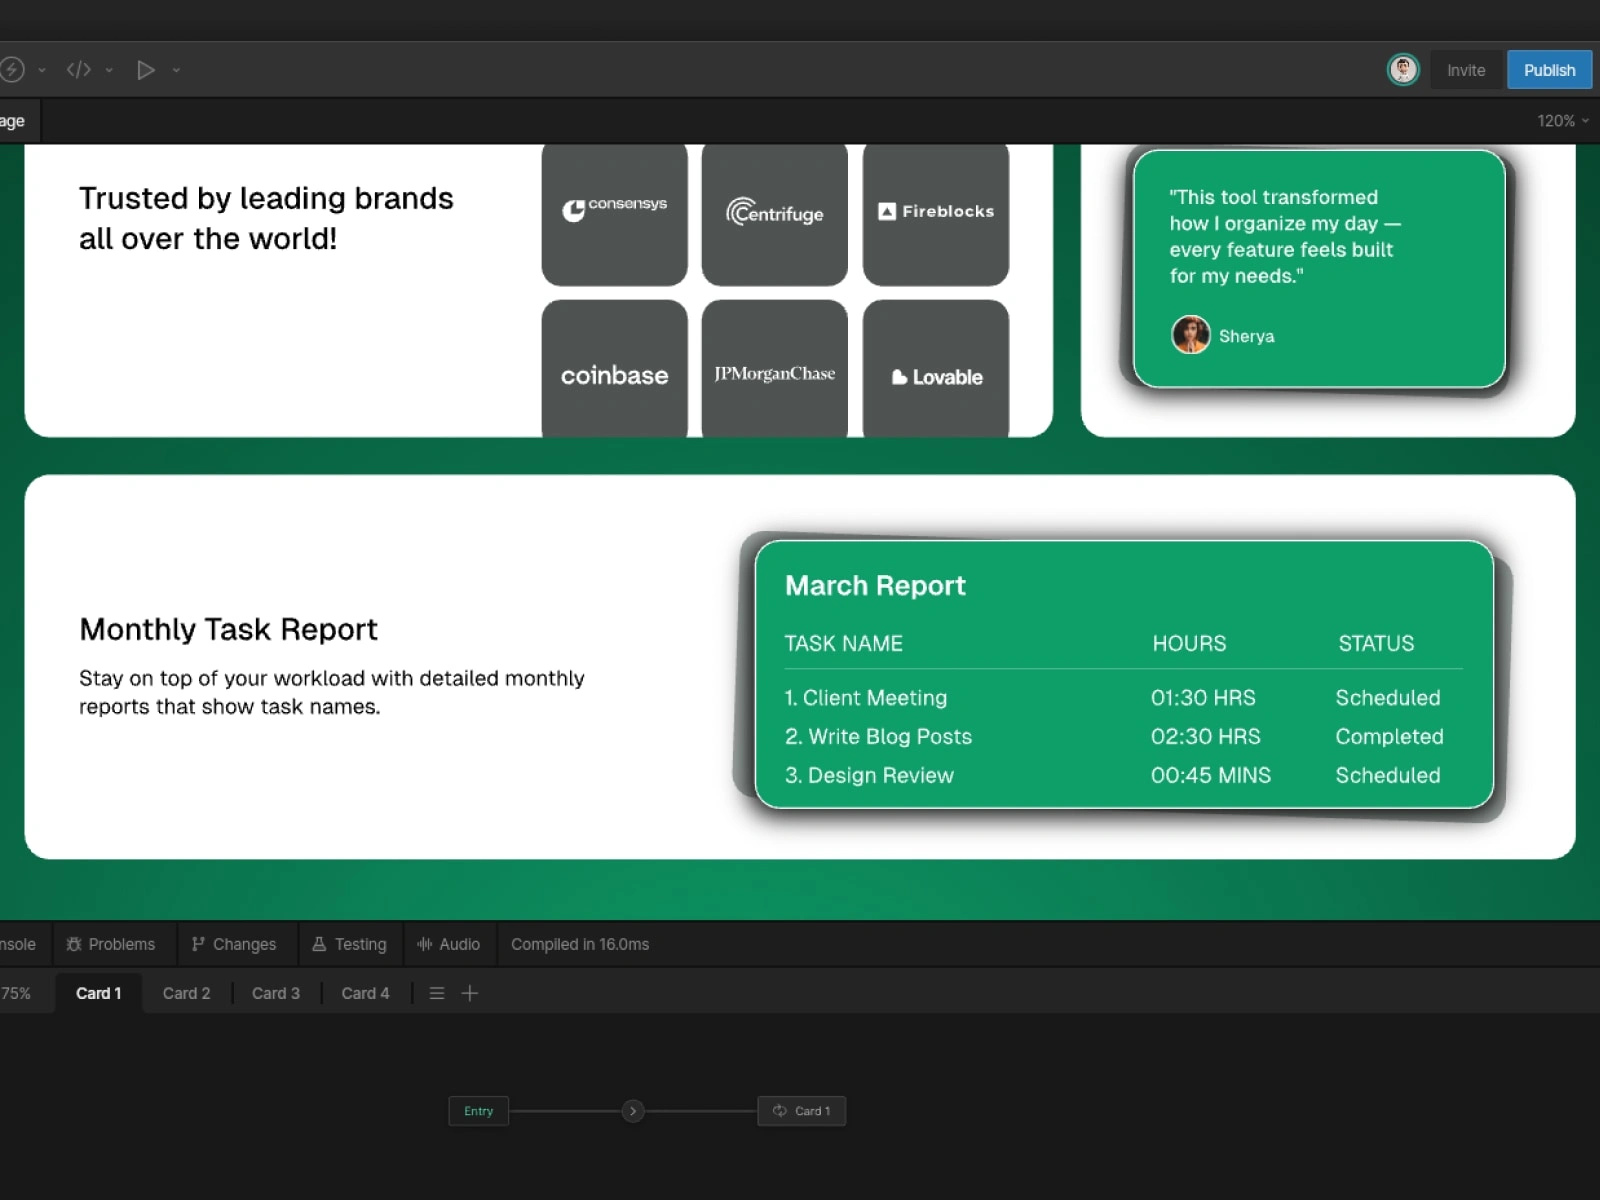This screenshot has width=1600, height=1200.
Task: Select the 'Stay on top of your workload' paragraph
Action: 332,692
